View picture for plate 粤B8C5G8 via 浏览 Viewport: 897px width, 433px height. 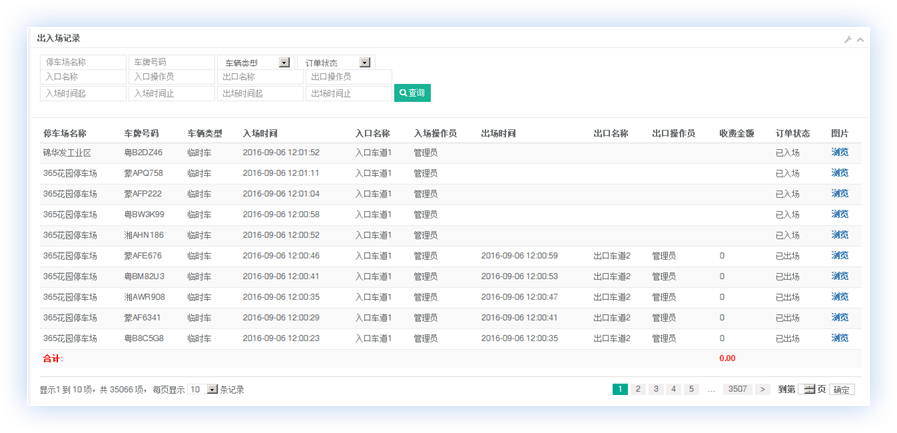tap(839, 338)
